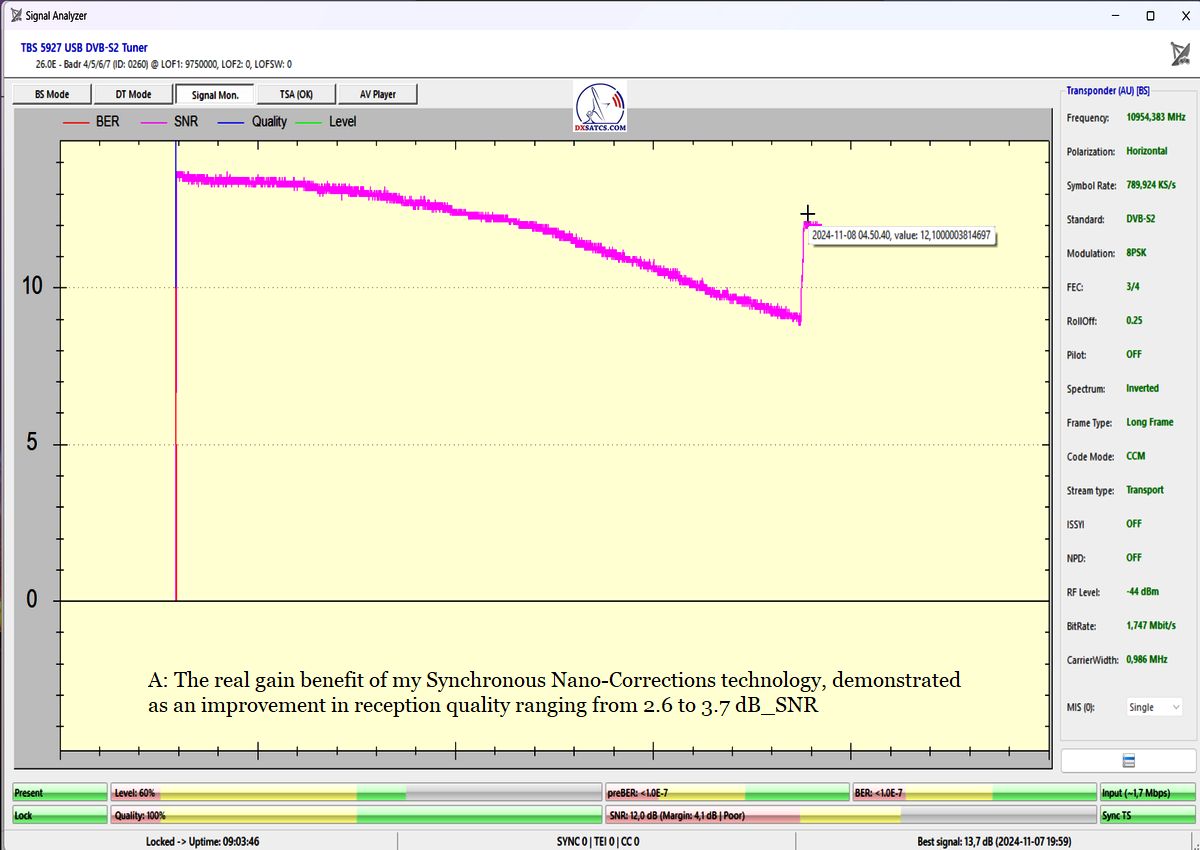Image resolution: width=1200 pixels, height=850 pixels.
Task: Select the Signal Mon. tab
Action: click(215, 95)
